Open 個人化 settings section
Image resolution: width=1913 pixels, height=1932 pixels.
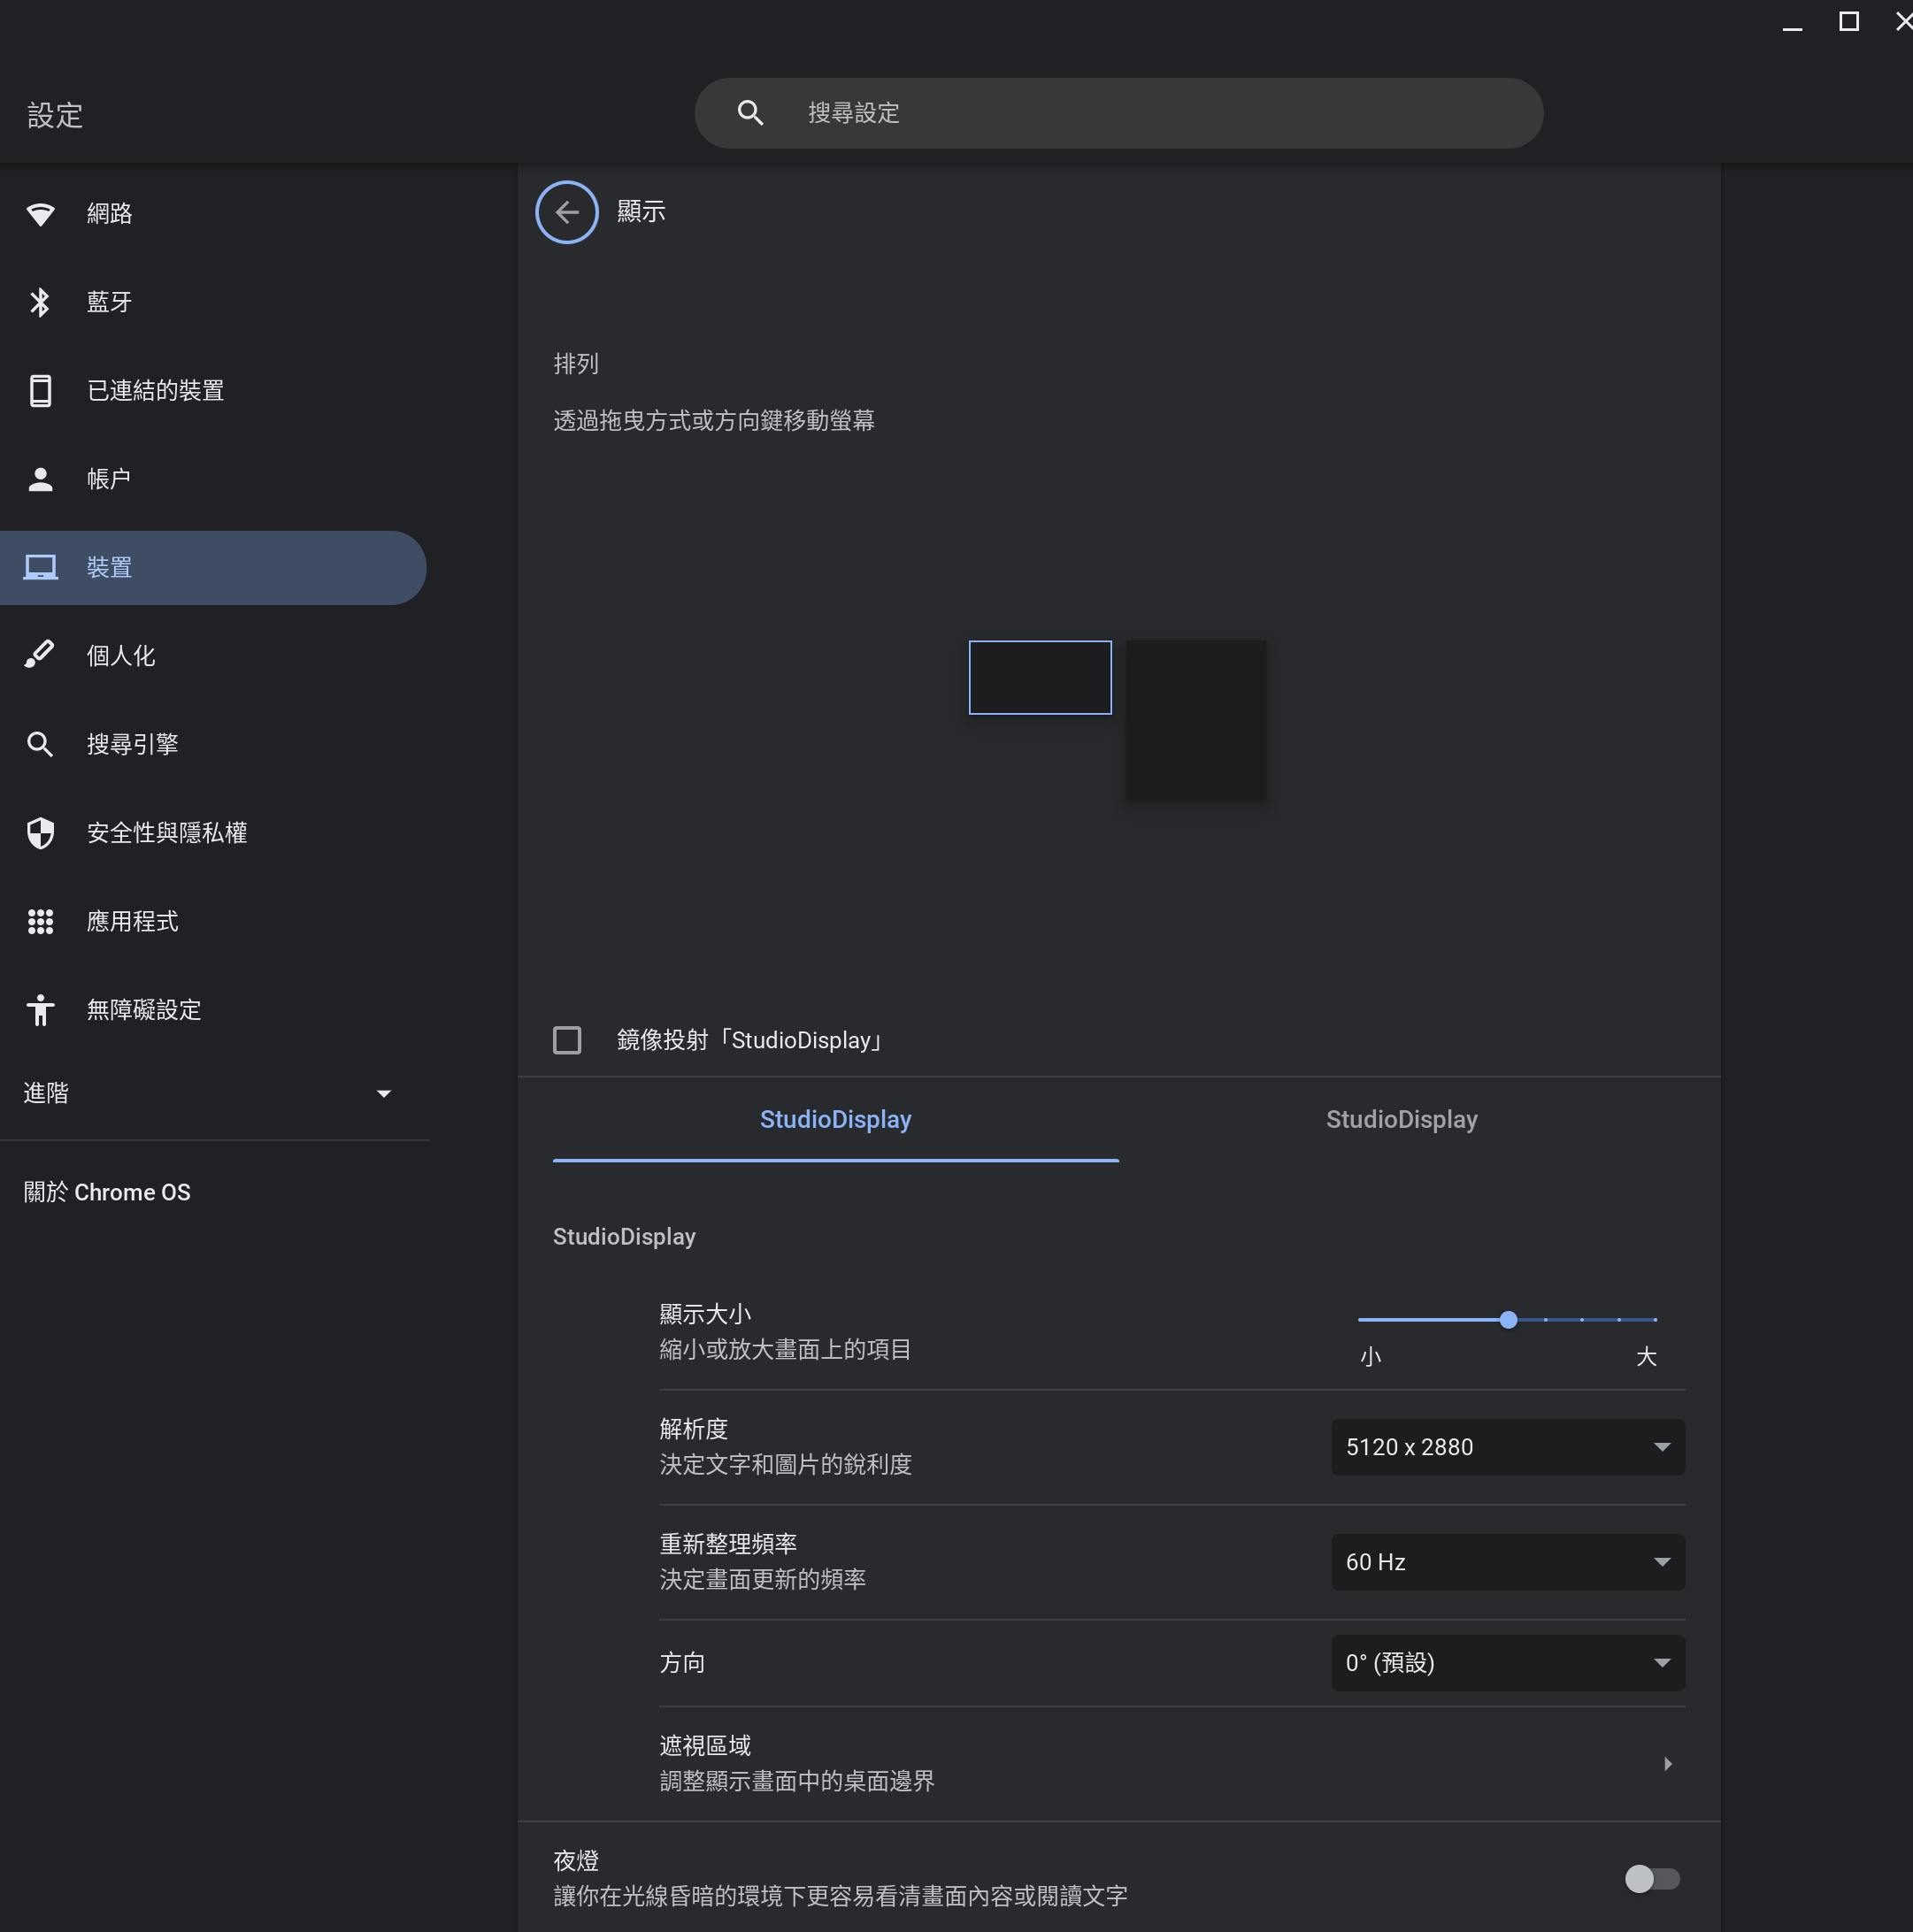pos(214,656)
